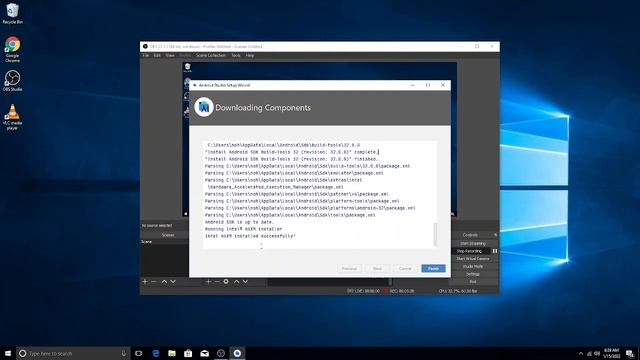Open the volume icon in system tray

tap(597, 353)
